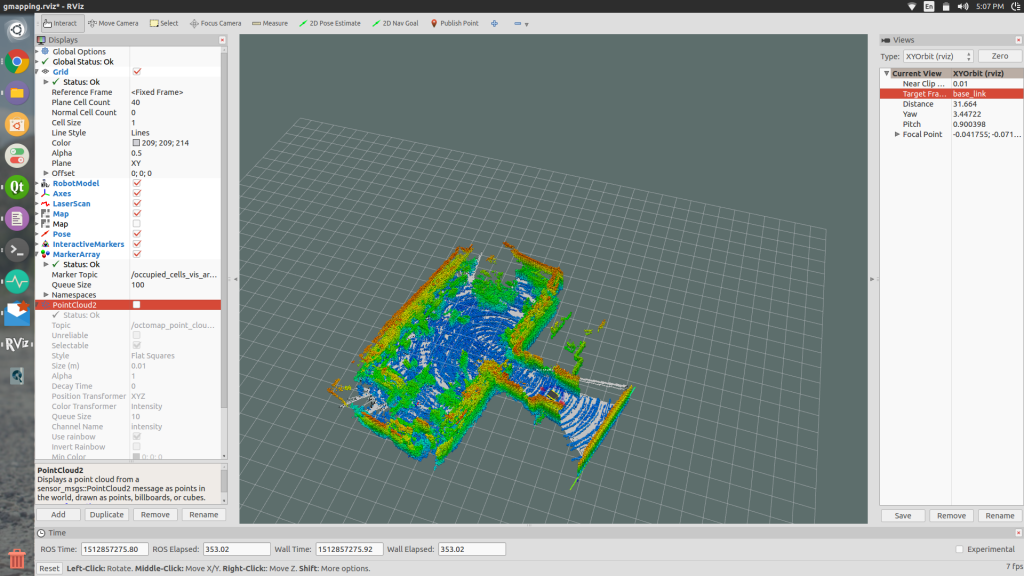The image size is (1024, 576).
Task: Activate the Focus Camera tool
Action: point(216,24)
